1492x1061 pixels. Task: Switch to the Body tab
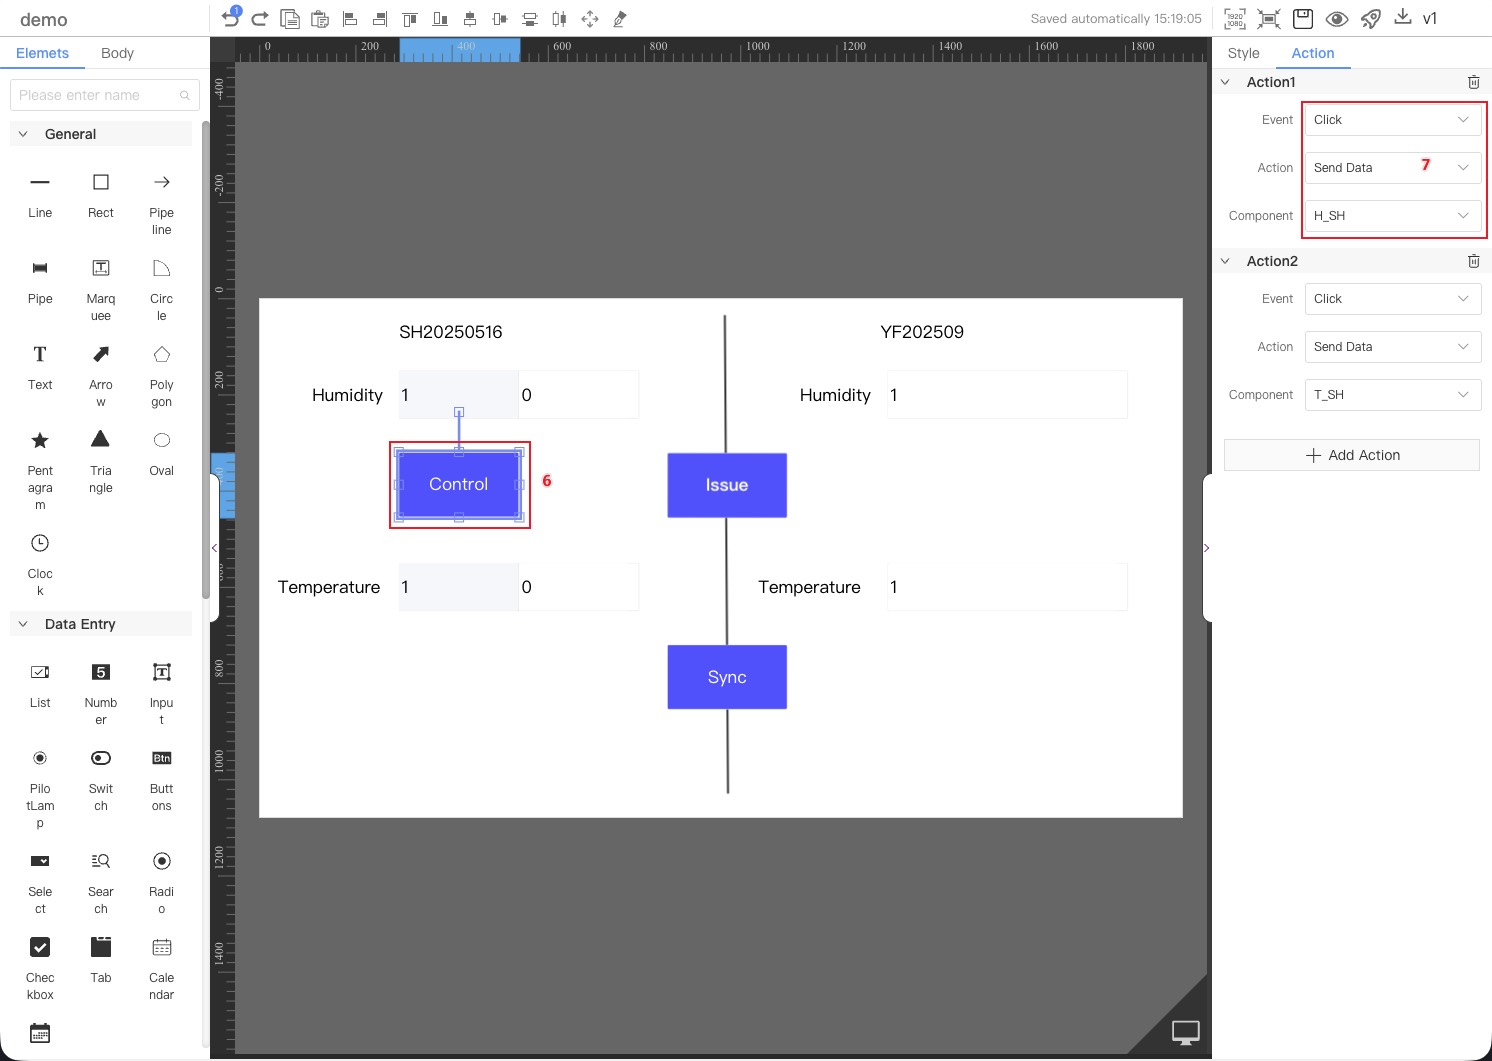[117, 53]
